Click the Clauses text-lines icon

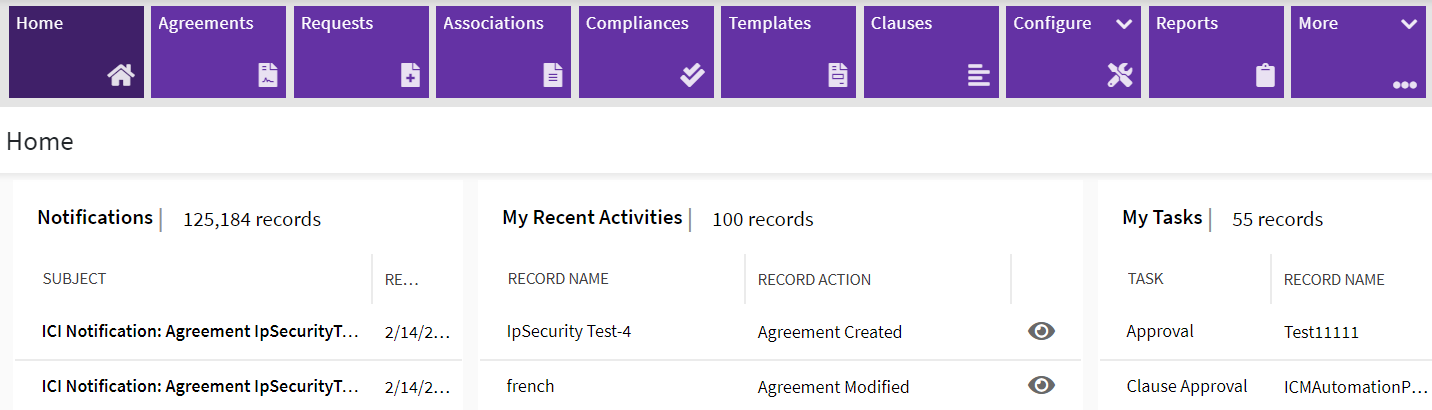tap(979, 76)
